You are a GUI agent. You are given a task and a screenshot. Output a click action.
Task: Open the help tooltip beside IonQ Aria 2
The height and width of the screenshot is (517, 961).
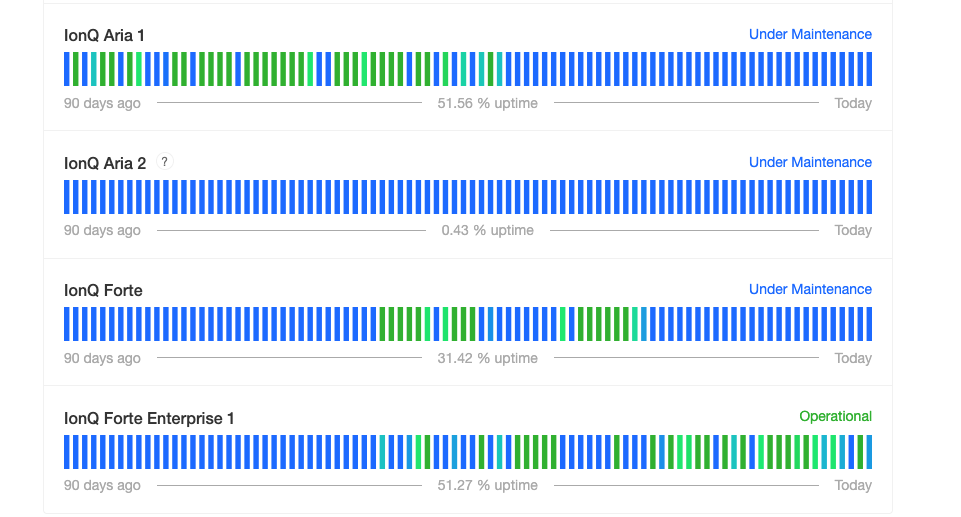[x=164, y=162]
